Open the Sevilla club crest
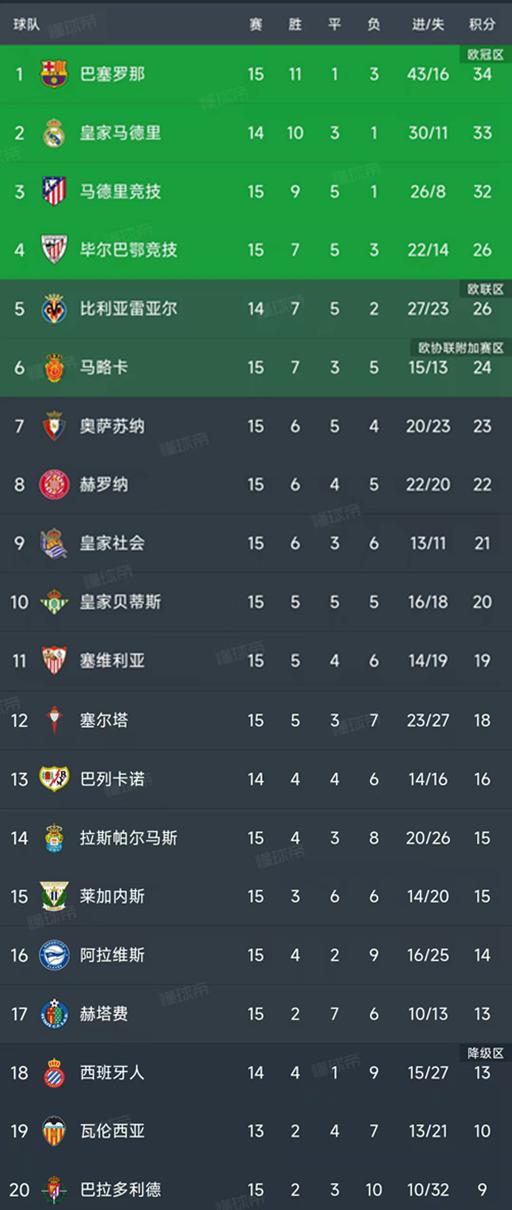Viewport: 512px width, 1210px height. 53,661
